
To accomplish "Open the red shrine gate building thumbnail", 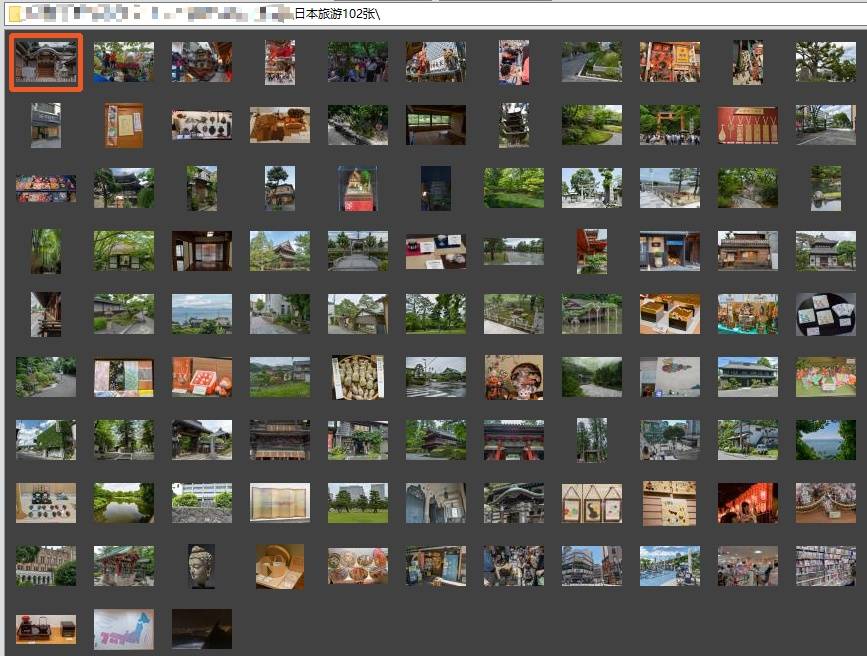I will coord(513,440).
